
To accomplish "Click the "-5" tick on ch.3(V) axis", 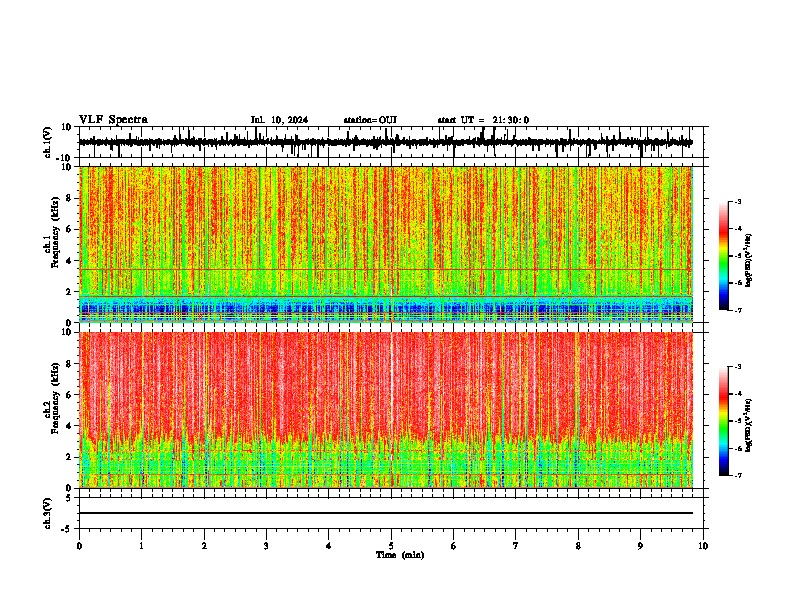I will (x=67, y=529).
